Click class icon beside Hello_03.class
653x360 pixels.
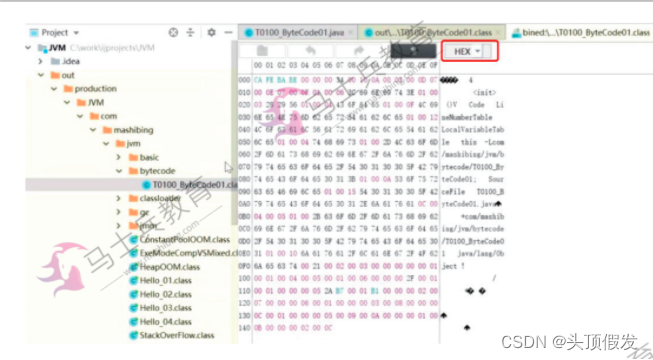(134, 308)
